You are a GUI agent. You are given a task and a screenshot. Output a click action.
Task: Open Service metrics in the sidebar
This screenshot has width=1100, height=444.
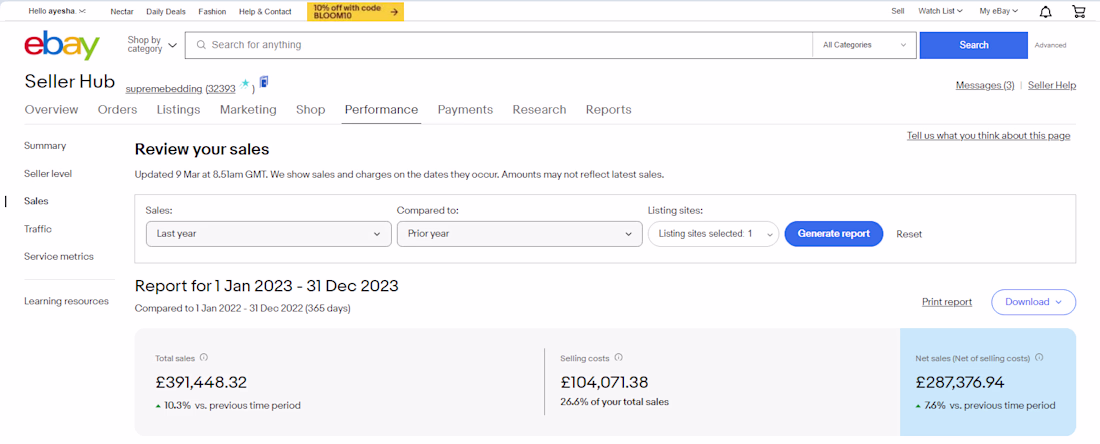(58, 256)
